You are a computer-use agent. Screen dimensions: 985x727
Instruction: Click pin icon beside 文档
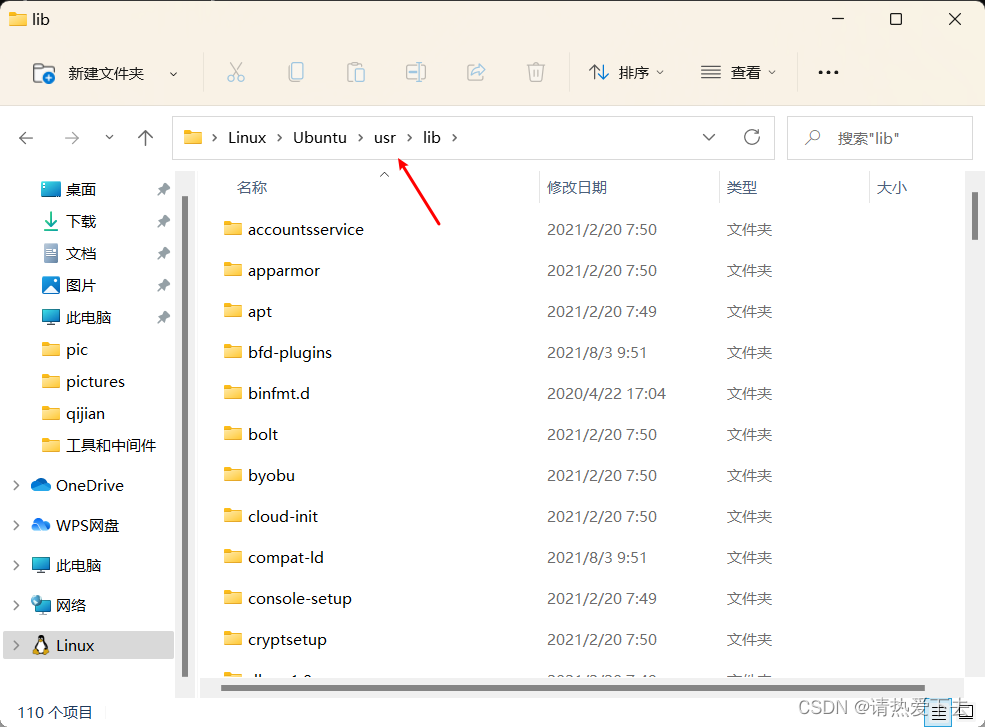(163, 253)
